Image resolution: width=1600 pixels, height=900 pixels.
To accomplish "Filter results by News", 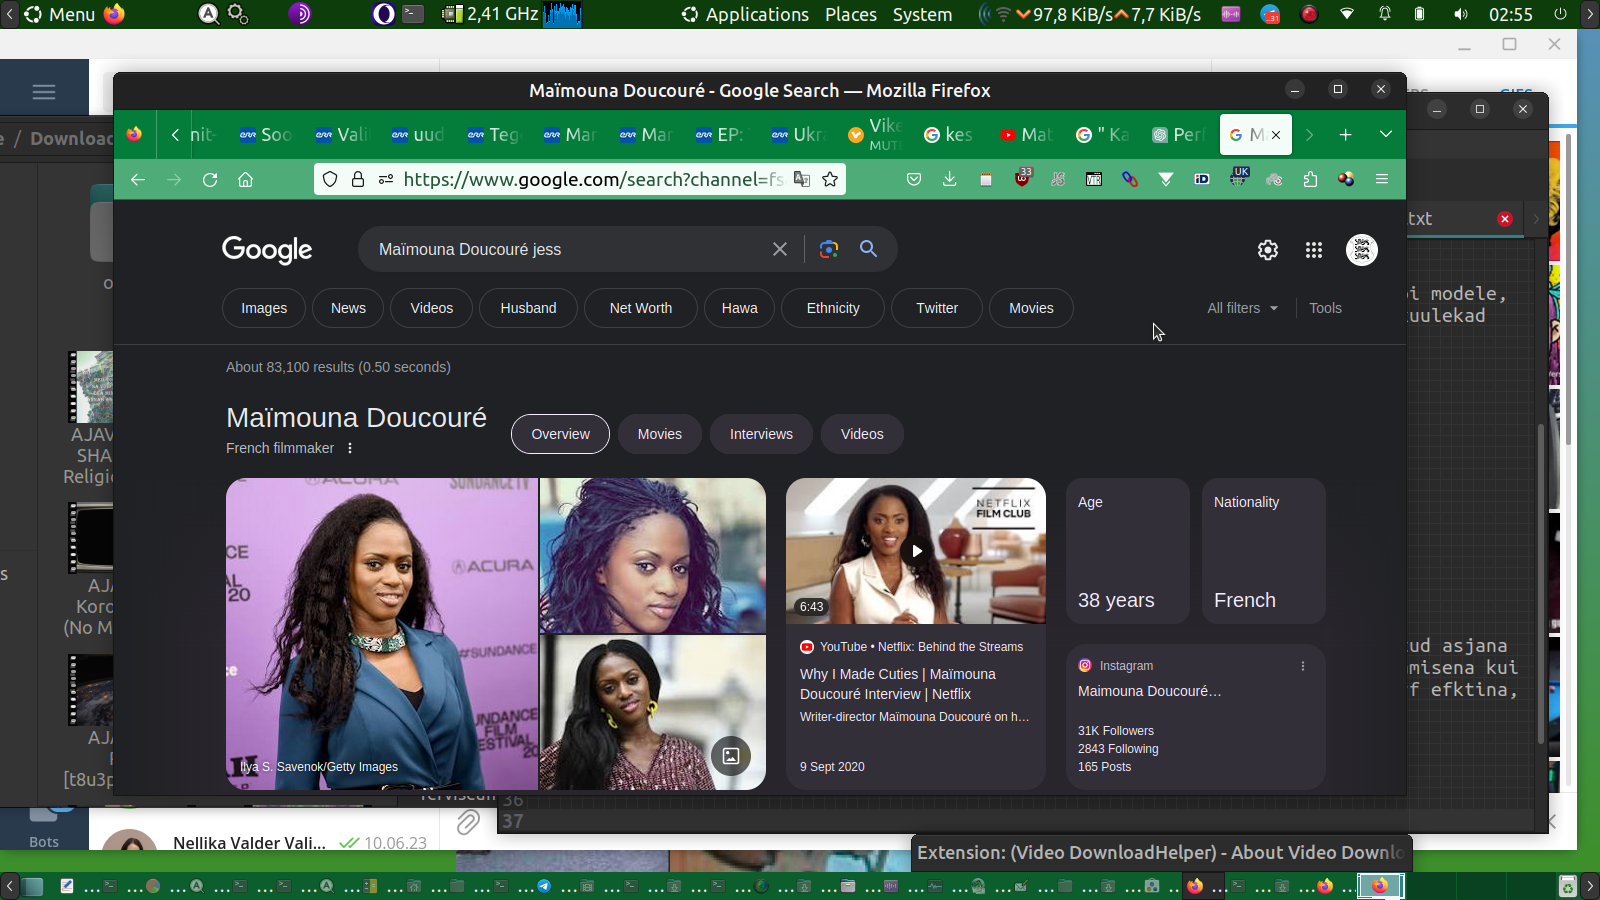I will tap(348, 308).
